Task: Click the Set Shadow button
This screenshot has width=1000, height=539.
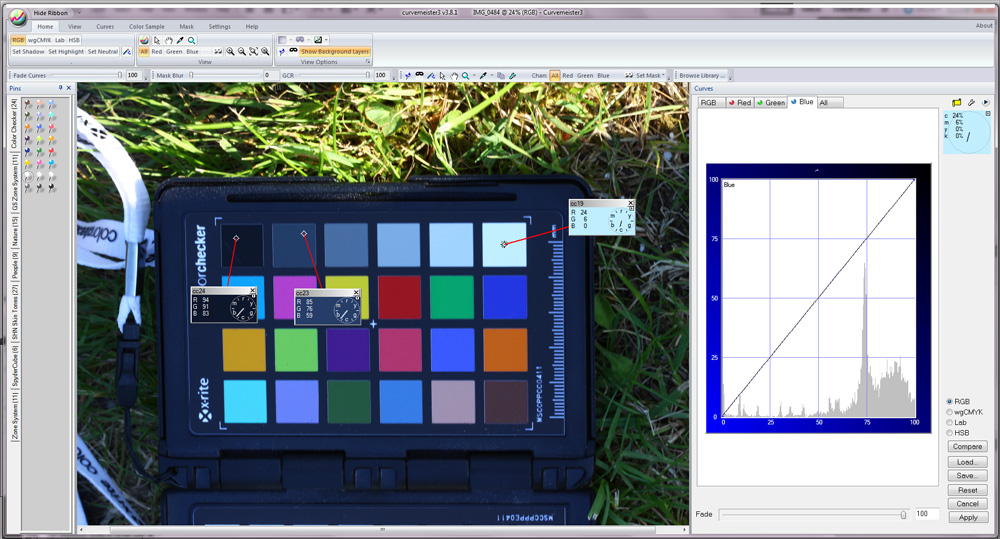Action: [28, 52]
